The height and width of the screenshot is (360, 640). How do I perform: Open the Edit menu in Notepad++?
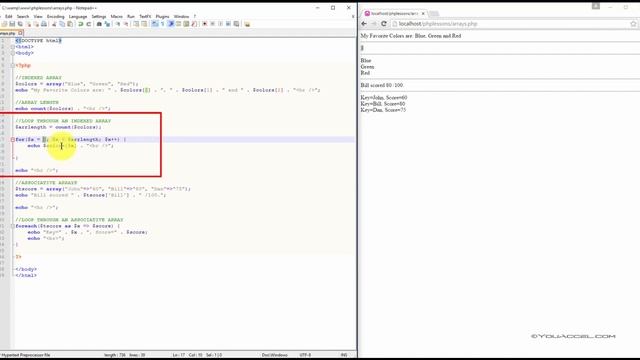9,16
